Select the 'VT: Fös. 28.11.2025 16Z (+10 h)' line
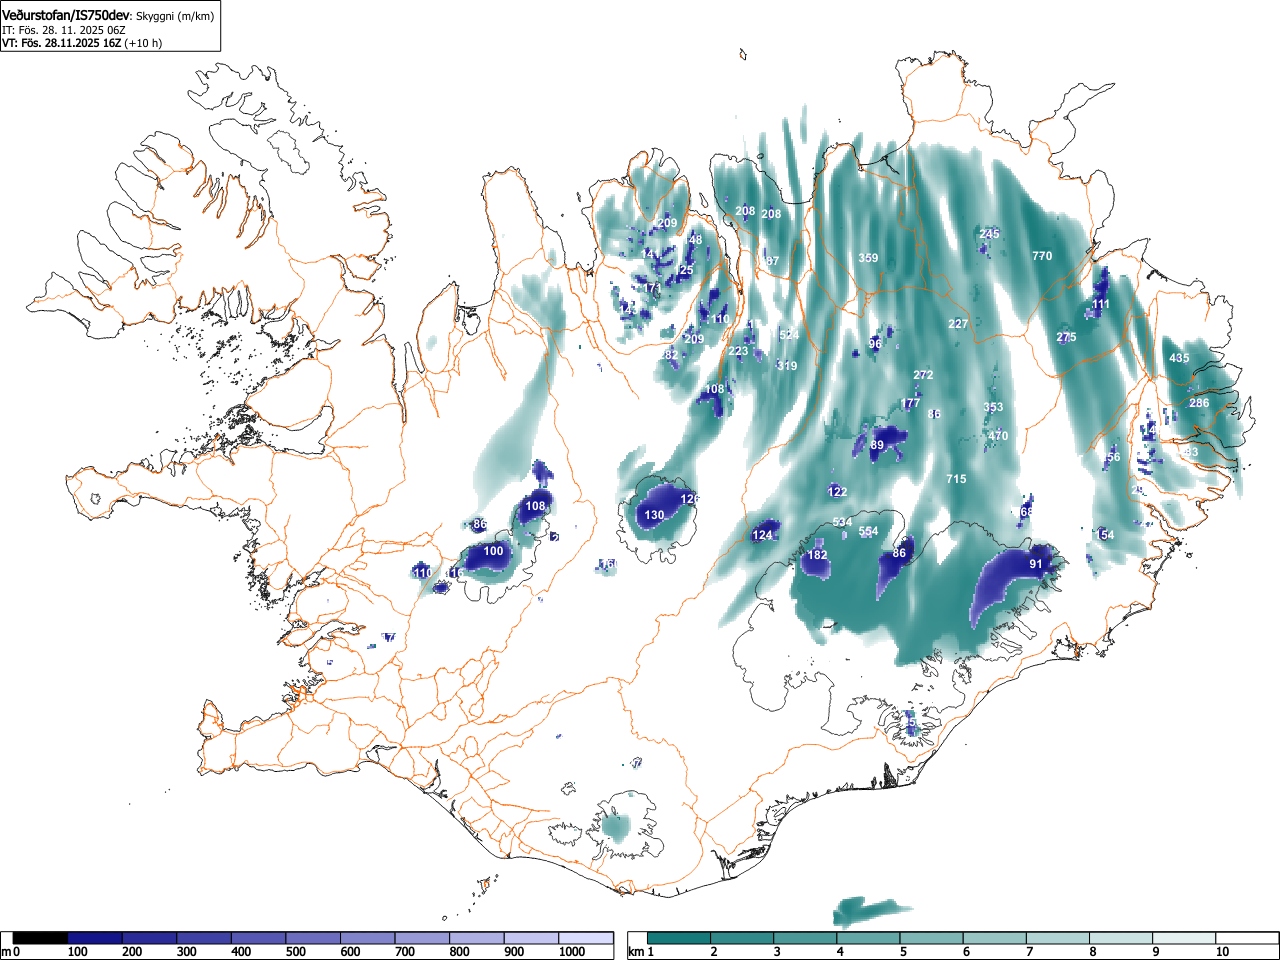Screen dimensions: 1280x960 click(82, 43)
